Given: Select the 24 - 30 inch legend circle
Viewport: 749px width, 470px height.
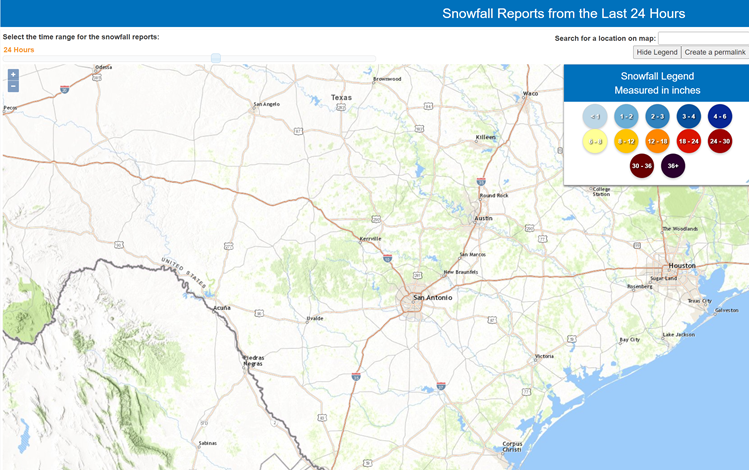Looking at the screenshot, I should 720,142.
